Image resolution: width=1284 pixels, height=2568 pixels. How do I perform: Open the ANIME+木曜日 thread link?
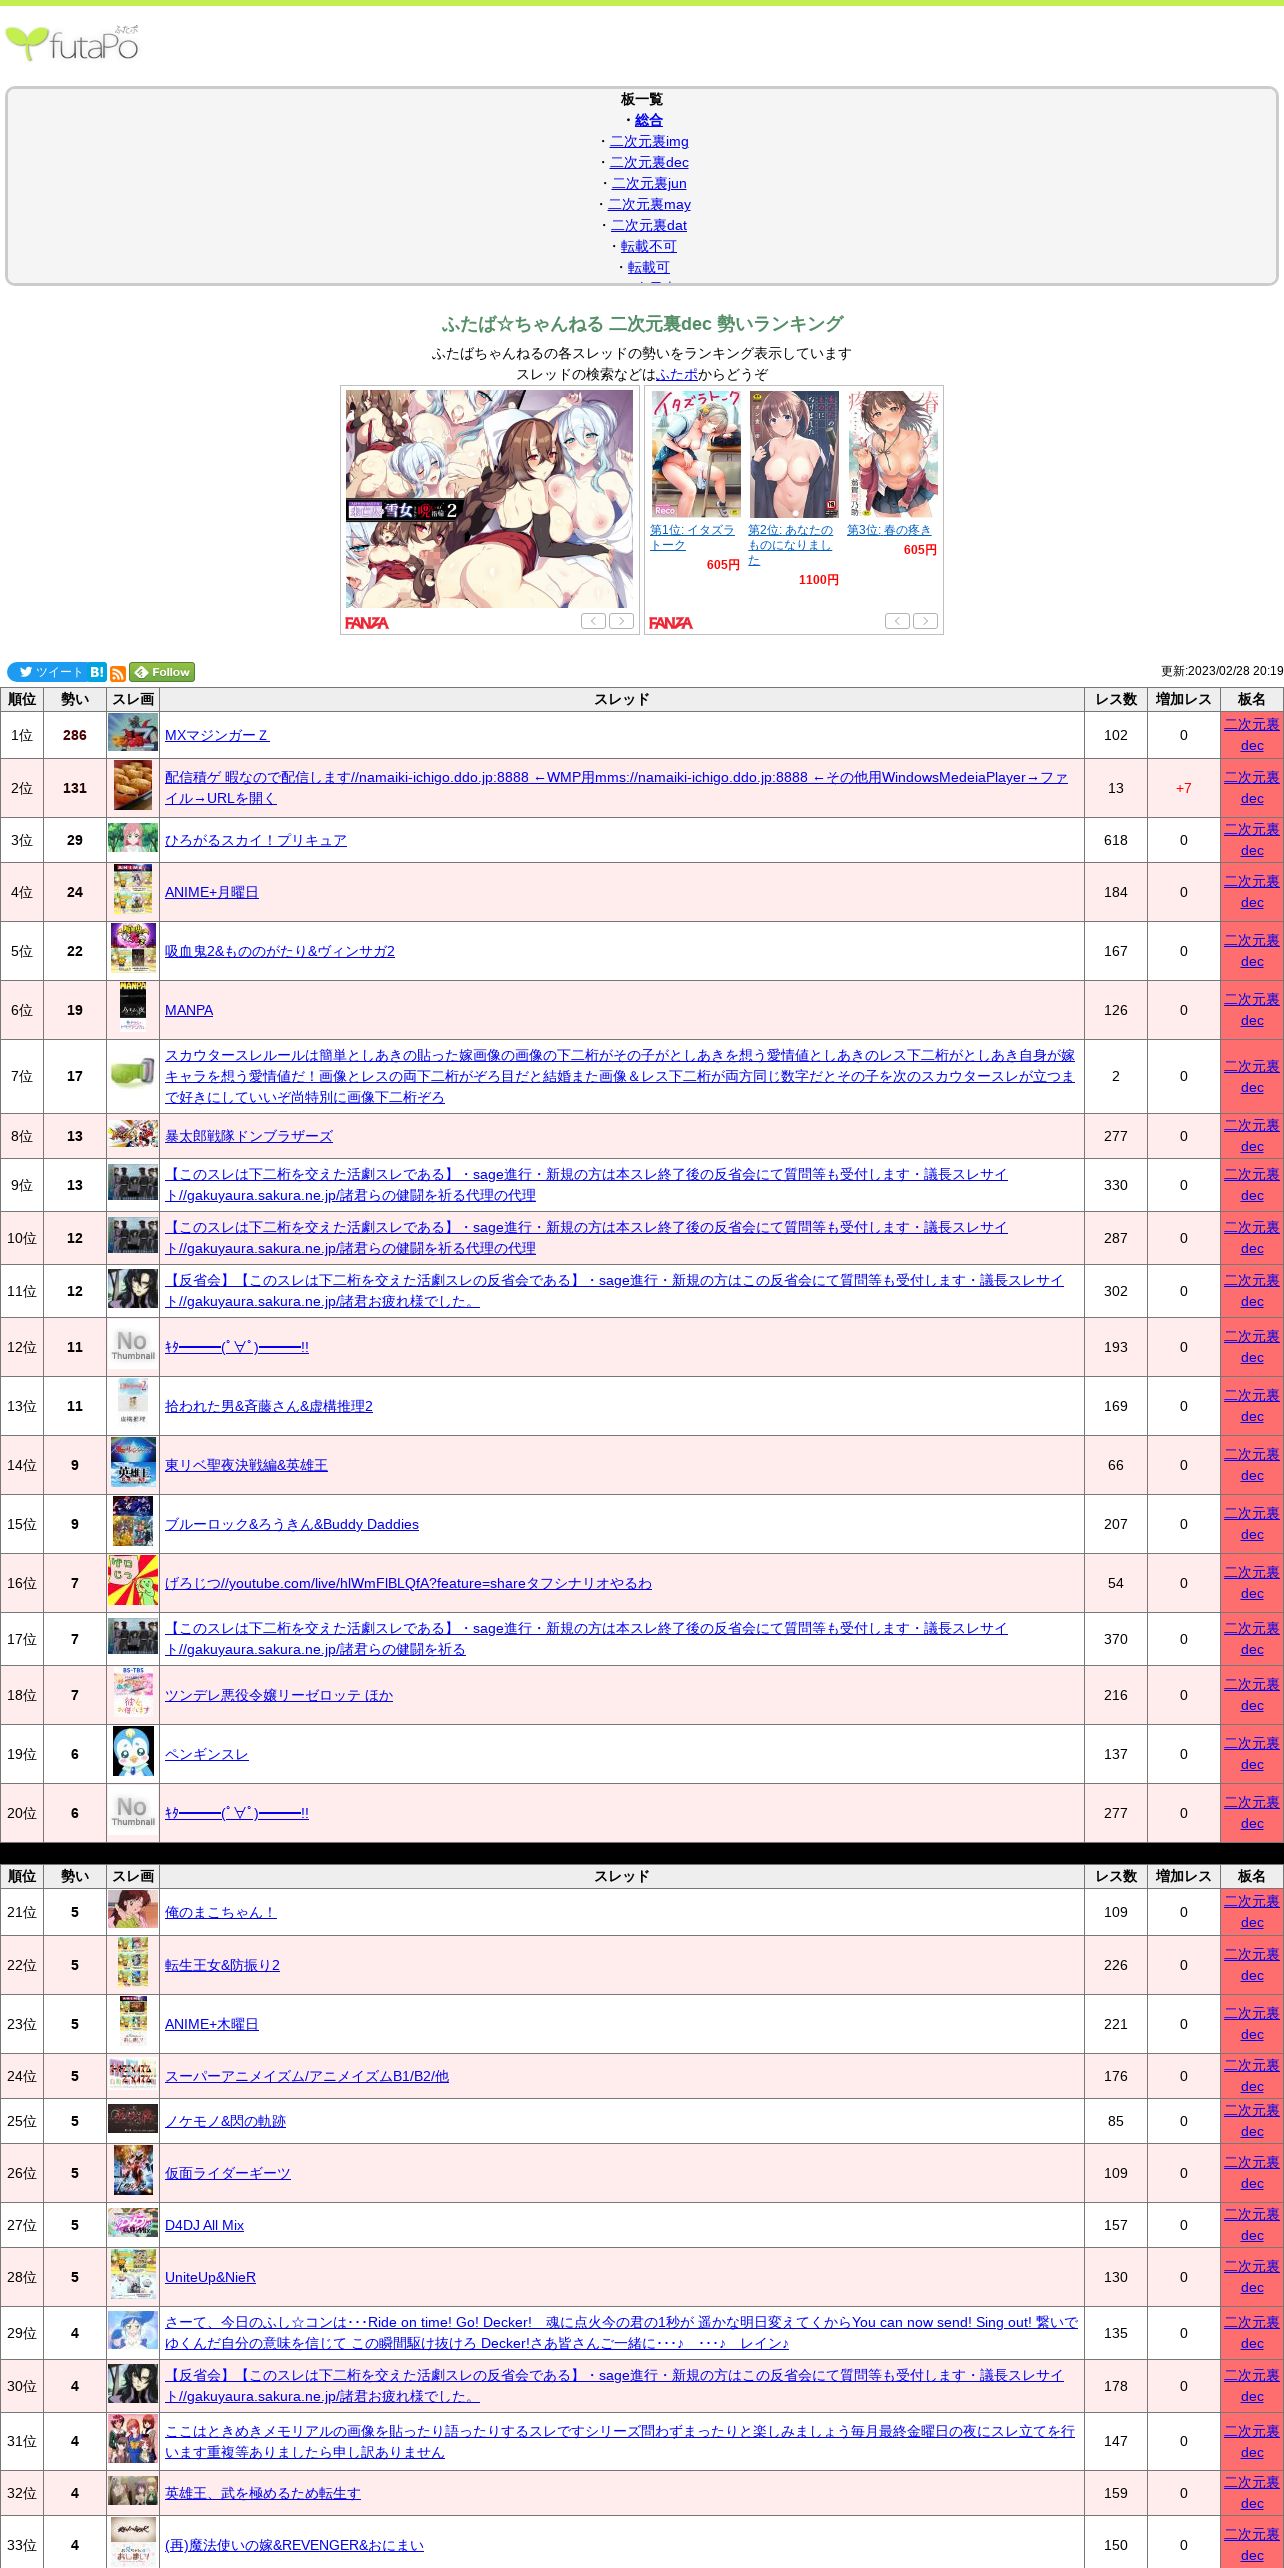(x=212, y=2024)
